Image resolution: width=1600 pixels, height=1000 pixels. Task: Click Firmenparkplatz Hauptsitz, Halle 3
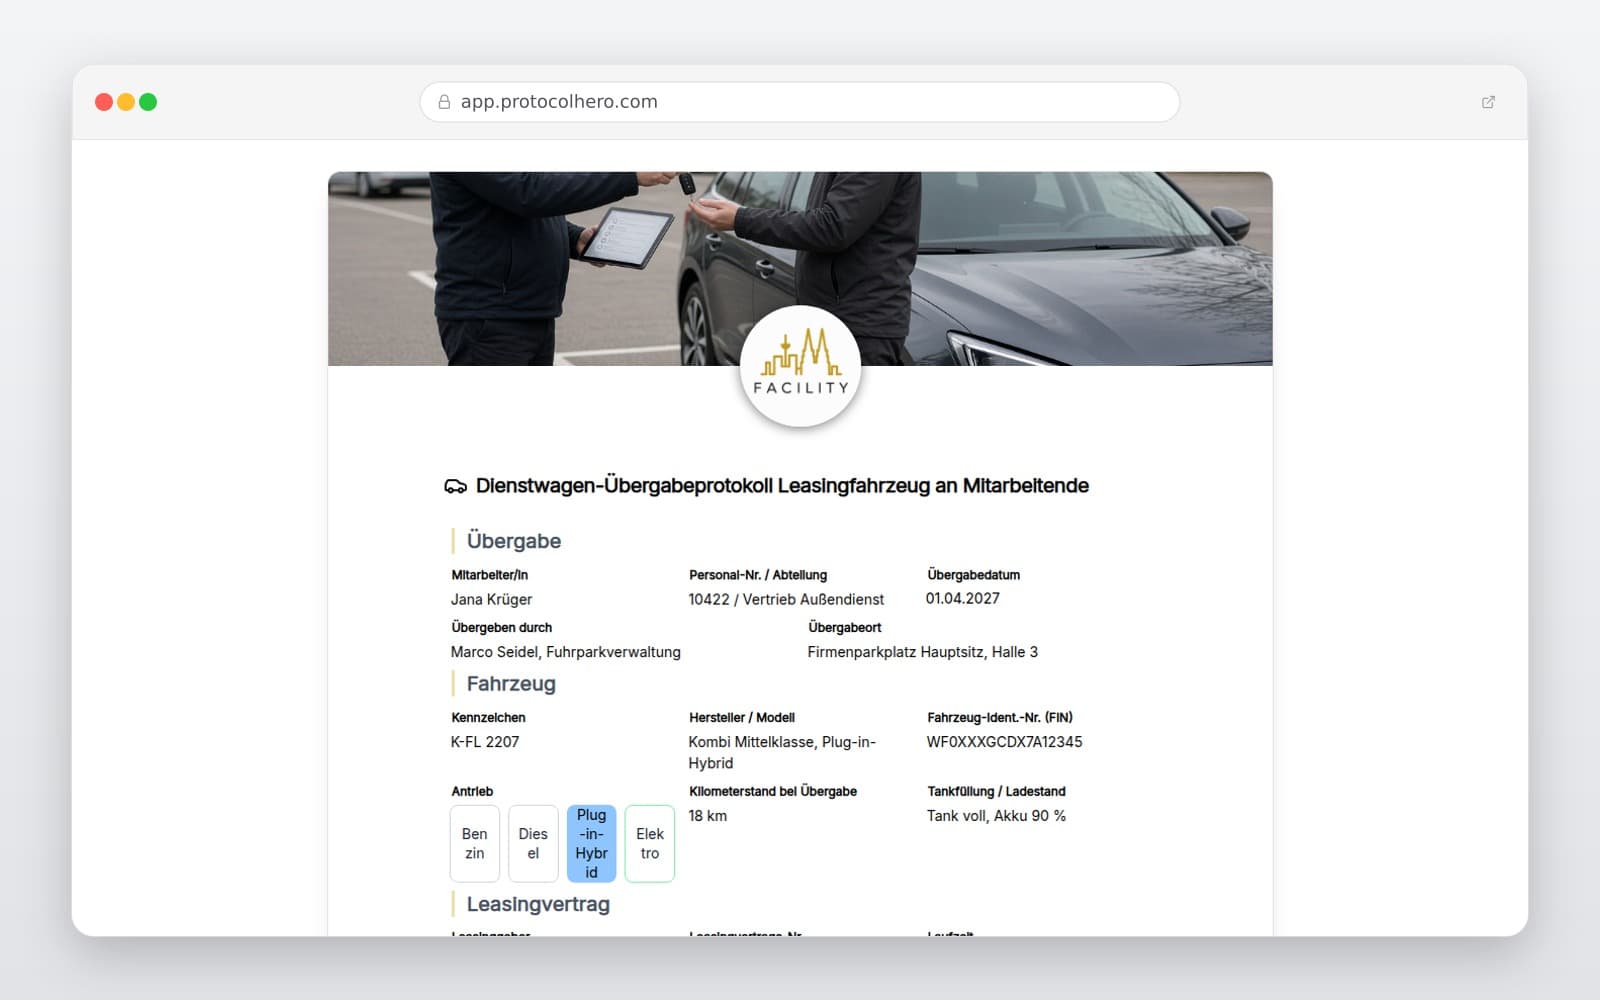pos(923,652)
